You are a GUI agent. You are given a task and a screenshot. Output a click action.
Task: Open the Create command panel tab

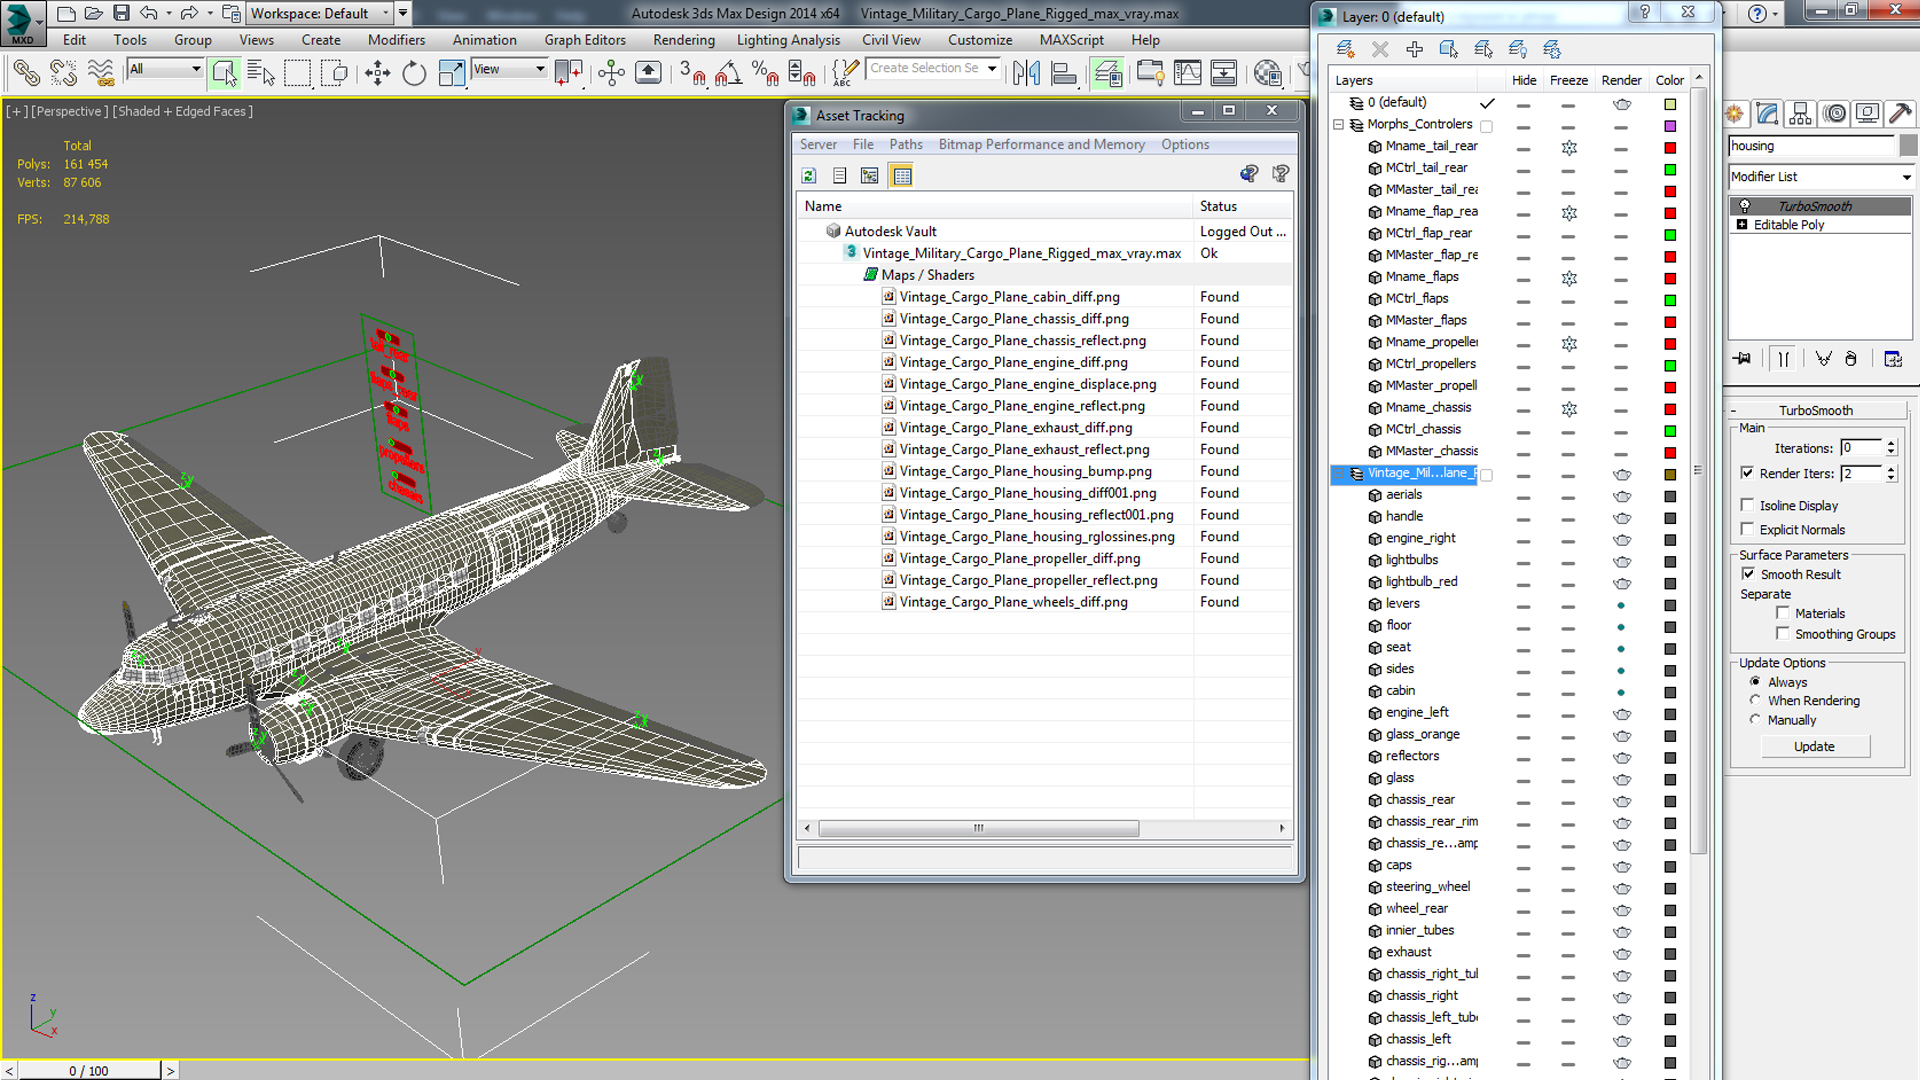(1734, 114)
